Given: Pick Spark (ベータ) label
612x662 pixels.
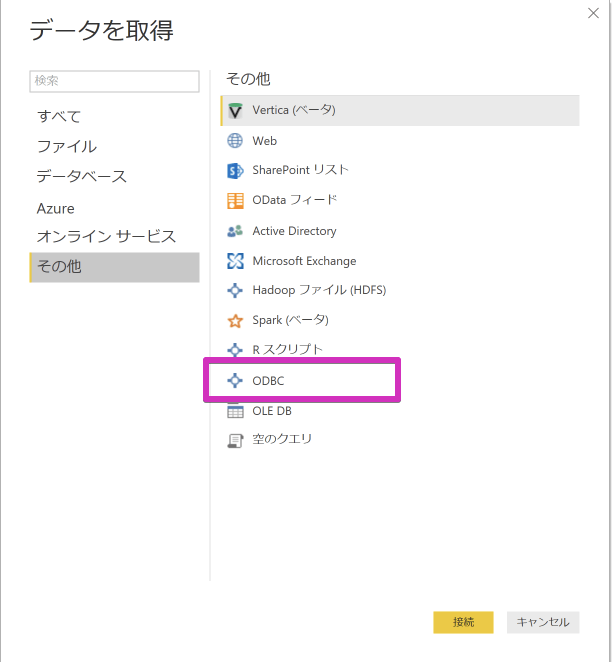Looking at the screenshot, I should pyautogui.click(x=290, y=320).
